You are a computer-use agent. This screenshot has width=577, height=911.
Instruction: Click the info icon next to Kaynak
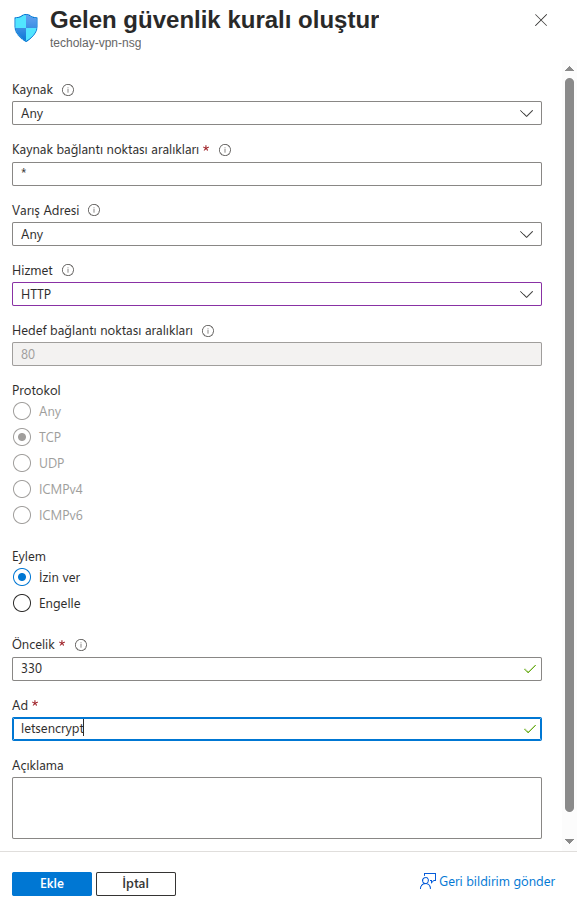point(68,90)
